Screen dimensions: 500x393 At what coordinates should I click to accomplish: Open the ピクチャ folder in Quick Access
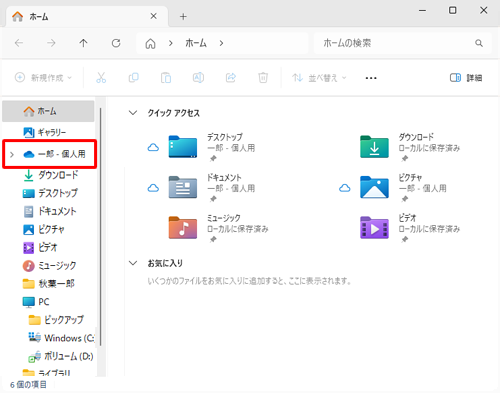point(374,187)
